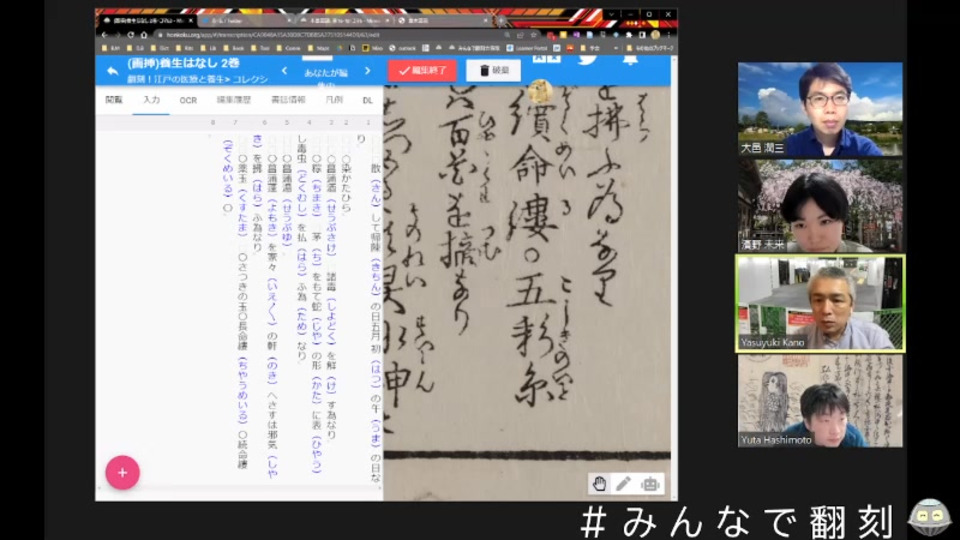Click column number 8 in the ruler
This screenshot has height=540, width=960.
212,122
